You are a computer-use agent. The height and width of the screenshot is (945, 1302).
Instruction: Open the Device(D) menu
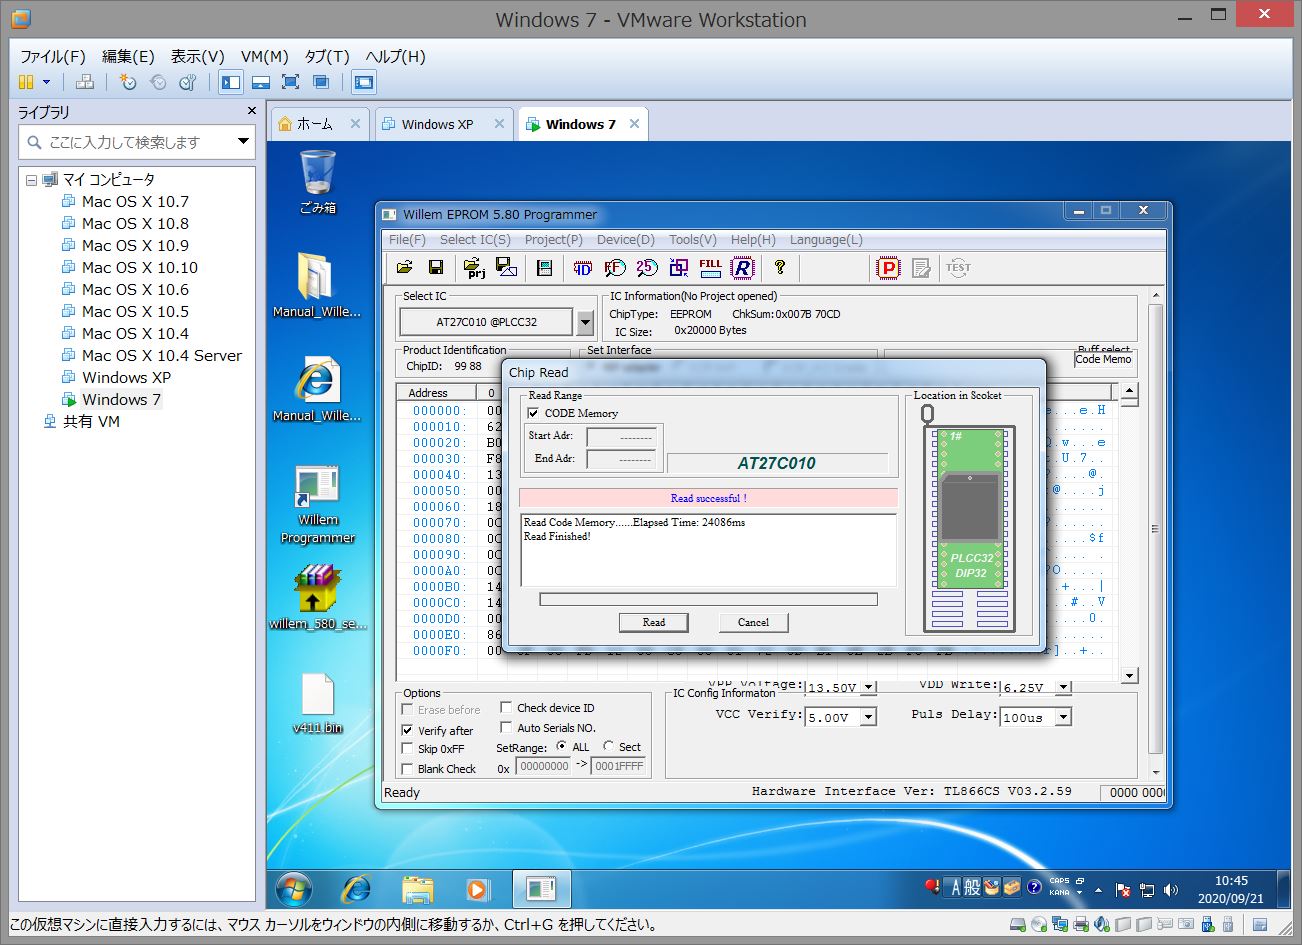point(625,239)
